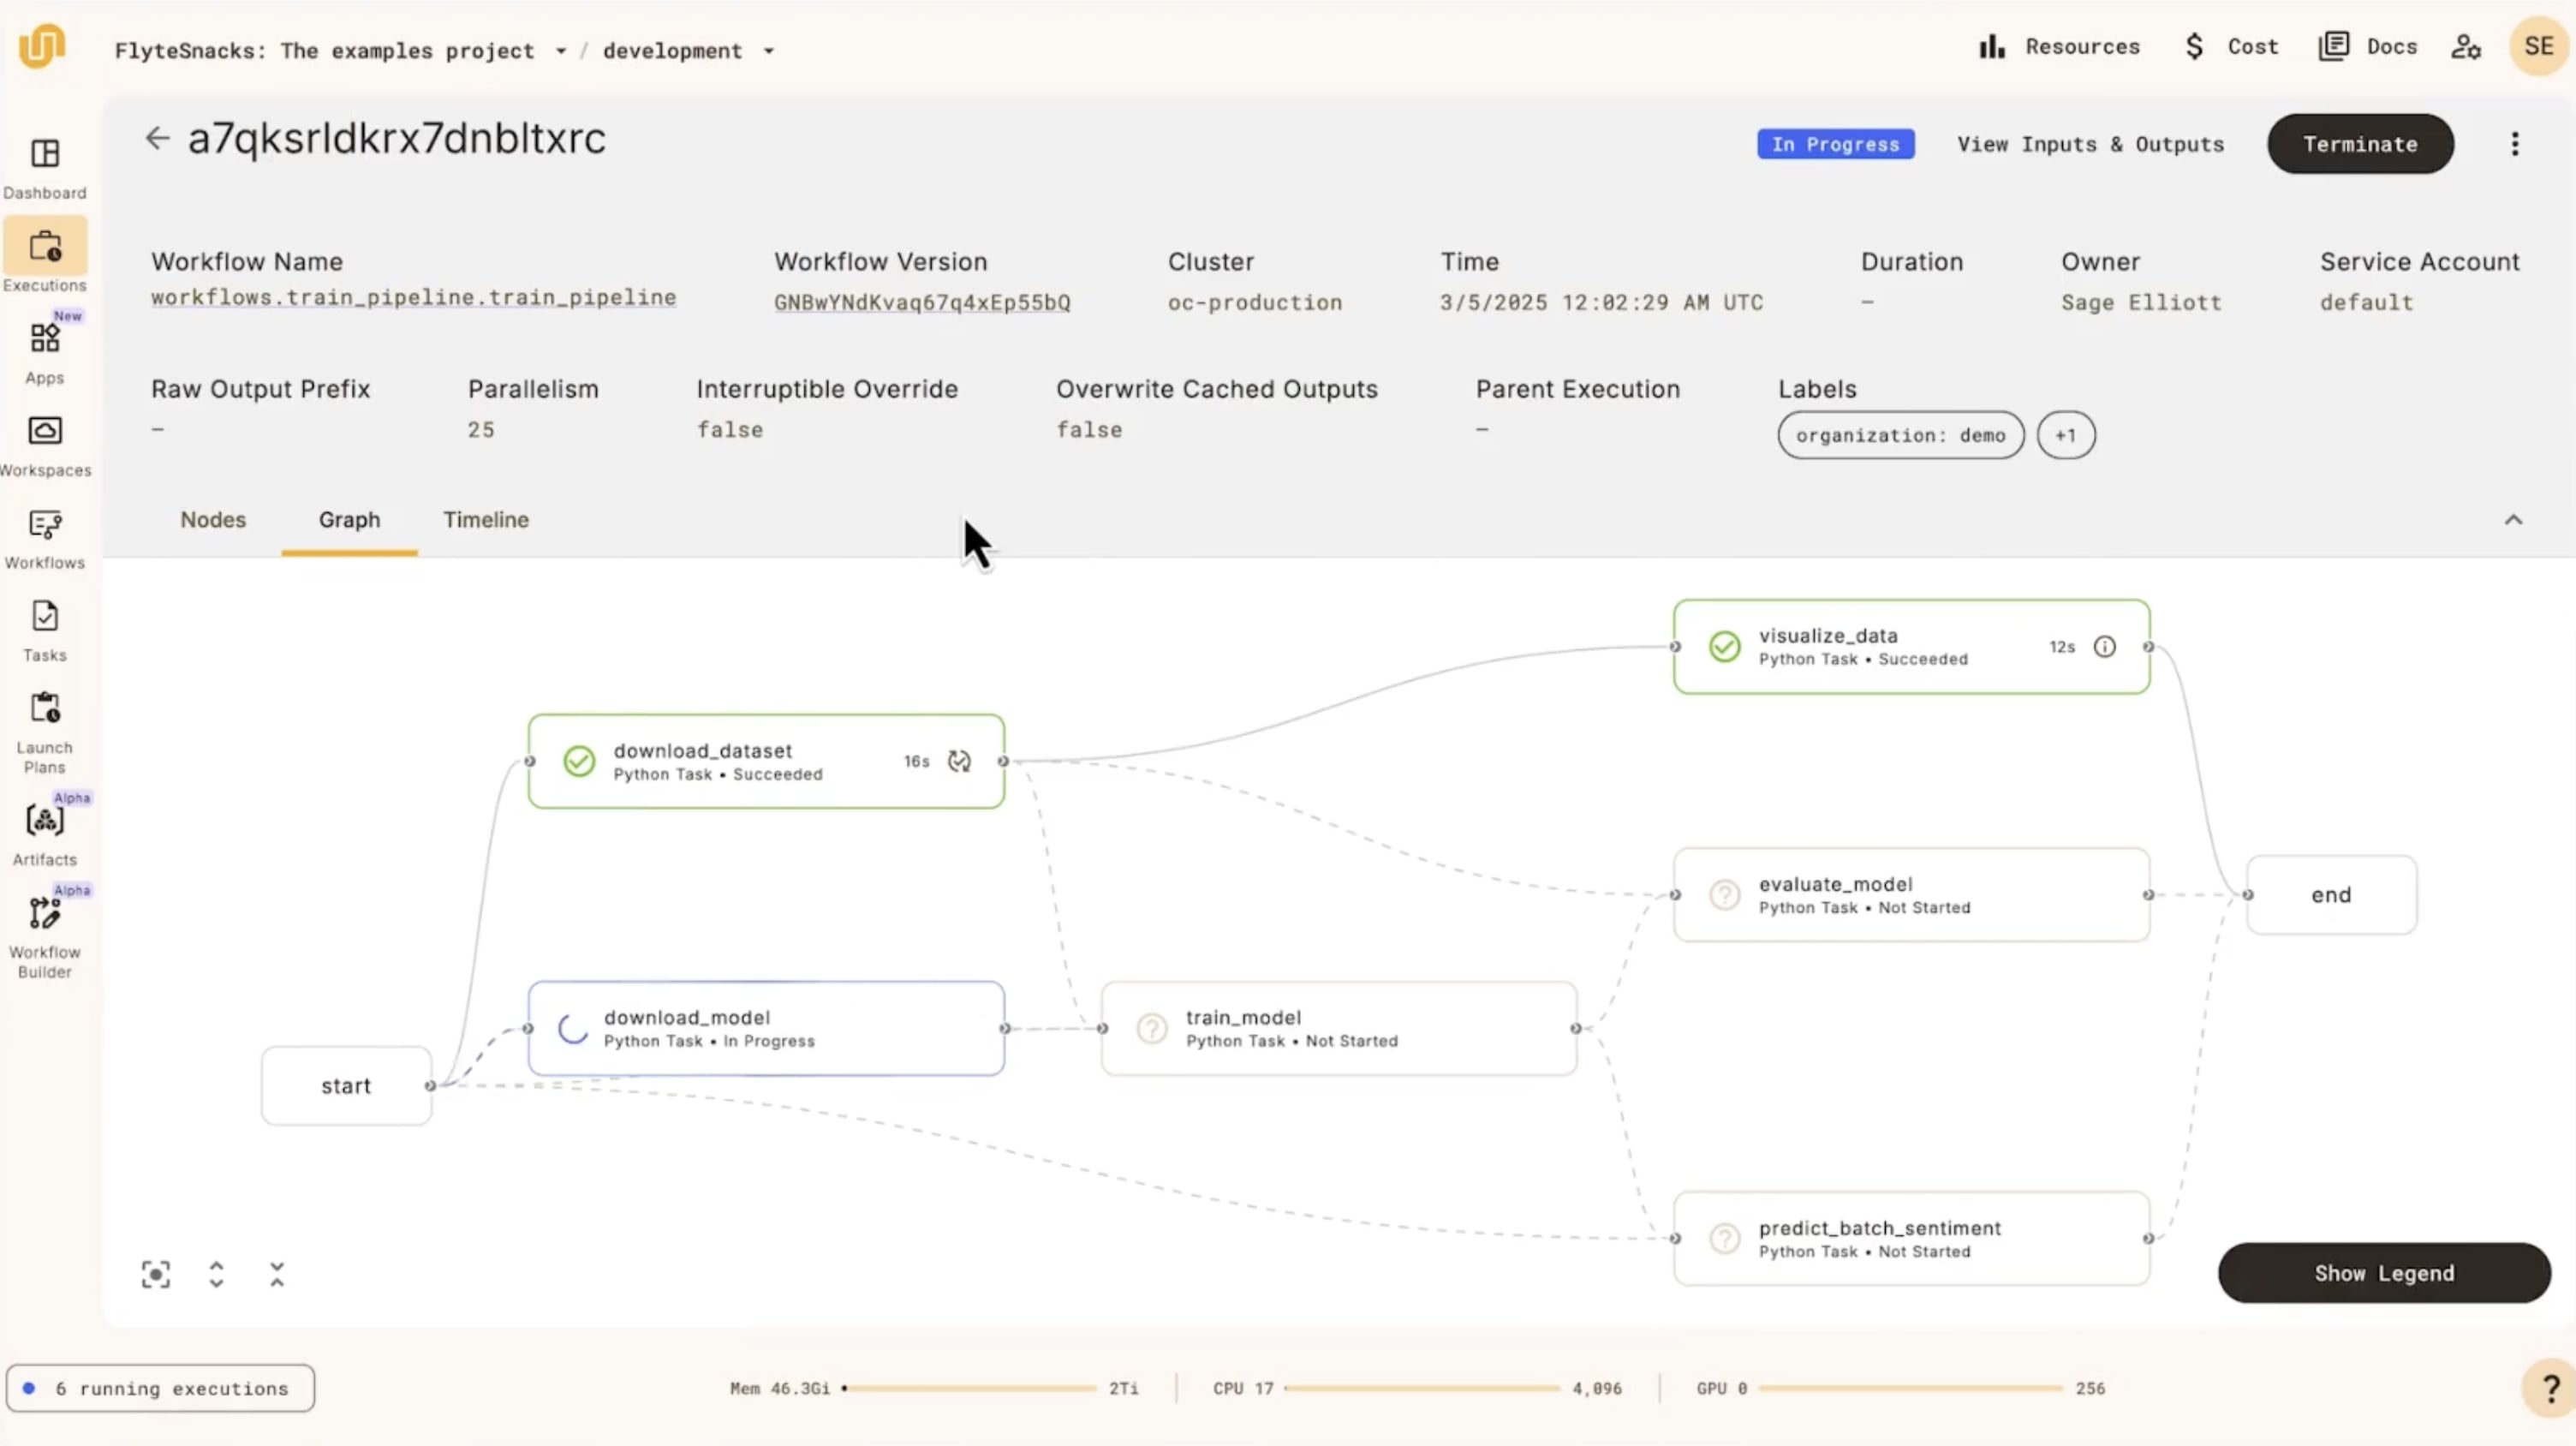Open user settings icon in header
Image resolution: width=2576 pixels, height=1446 pixels.
pos(2465,47)
